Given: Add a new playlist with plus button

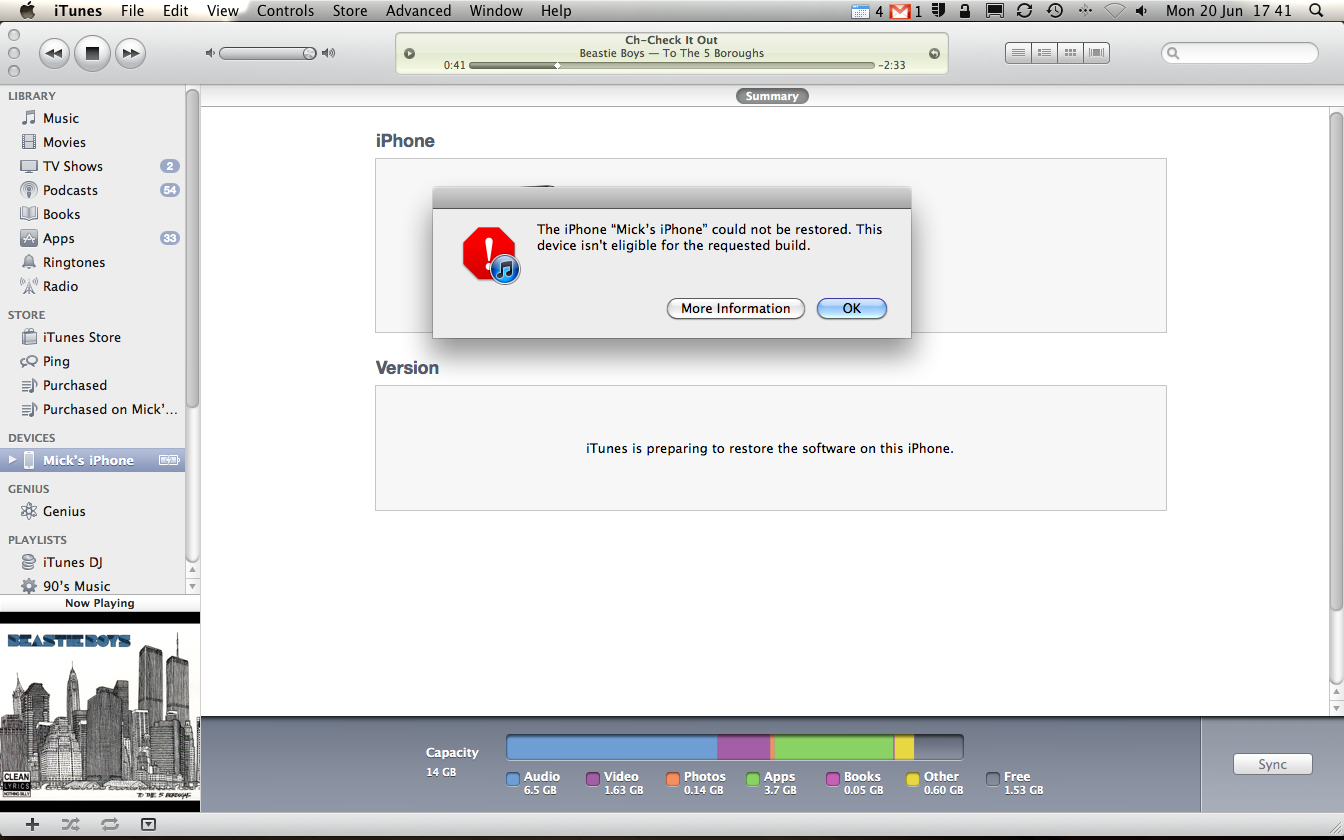Looking at the screenshot, I should click(x=32, y=824).
